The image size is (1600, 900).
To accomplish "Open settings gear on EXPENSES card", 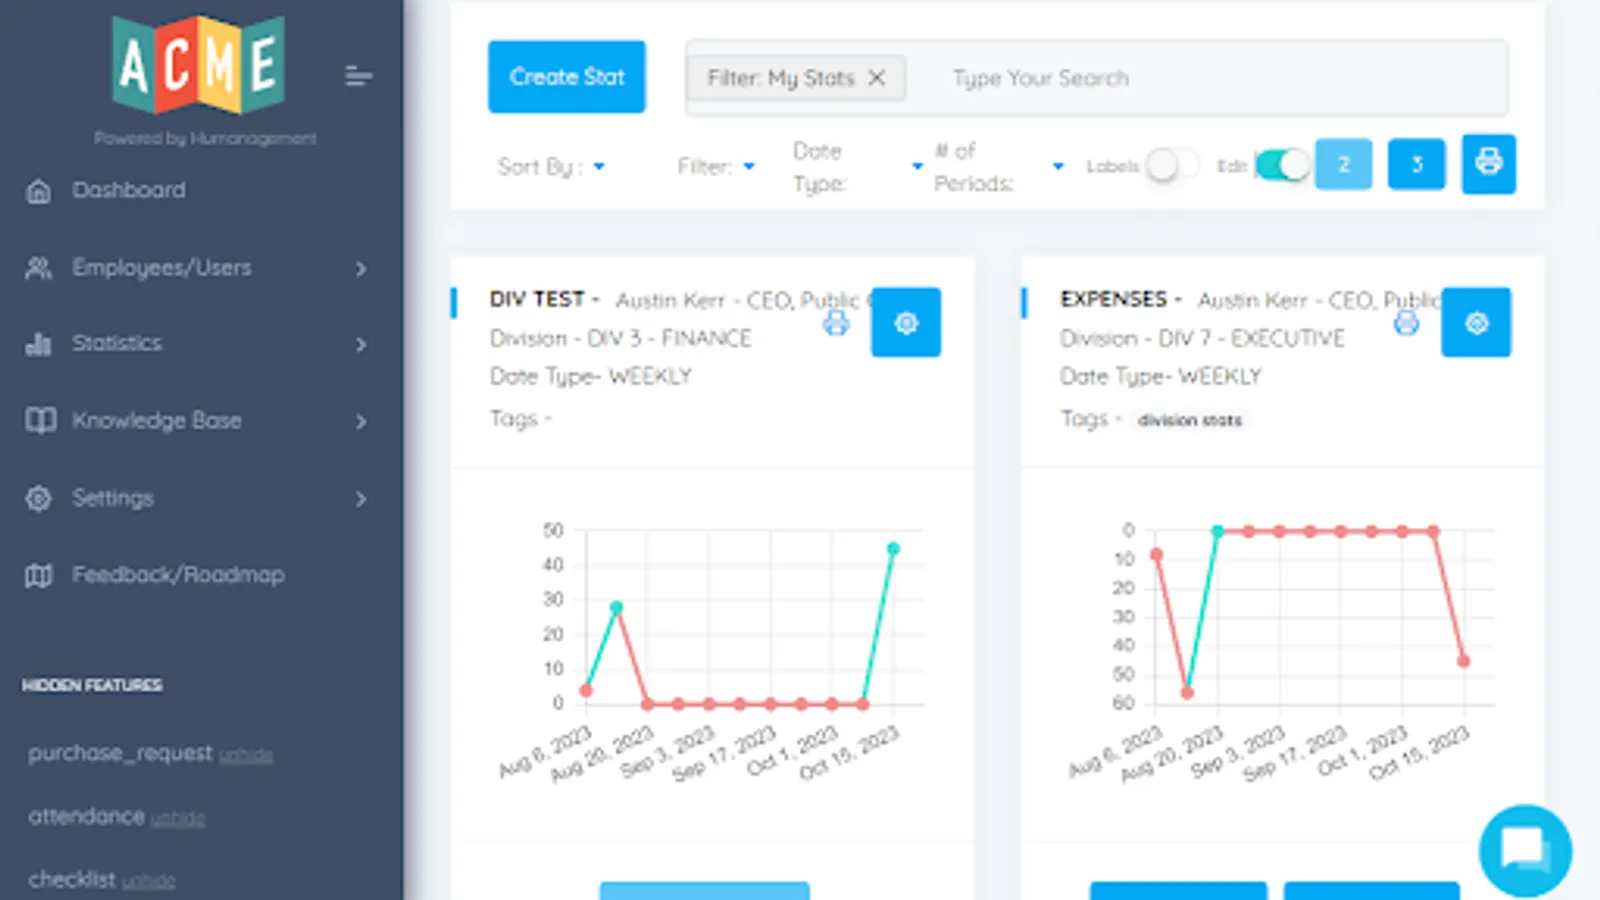I will 1476,322.
